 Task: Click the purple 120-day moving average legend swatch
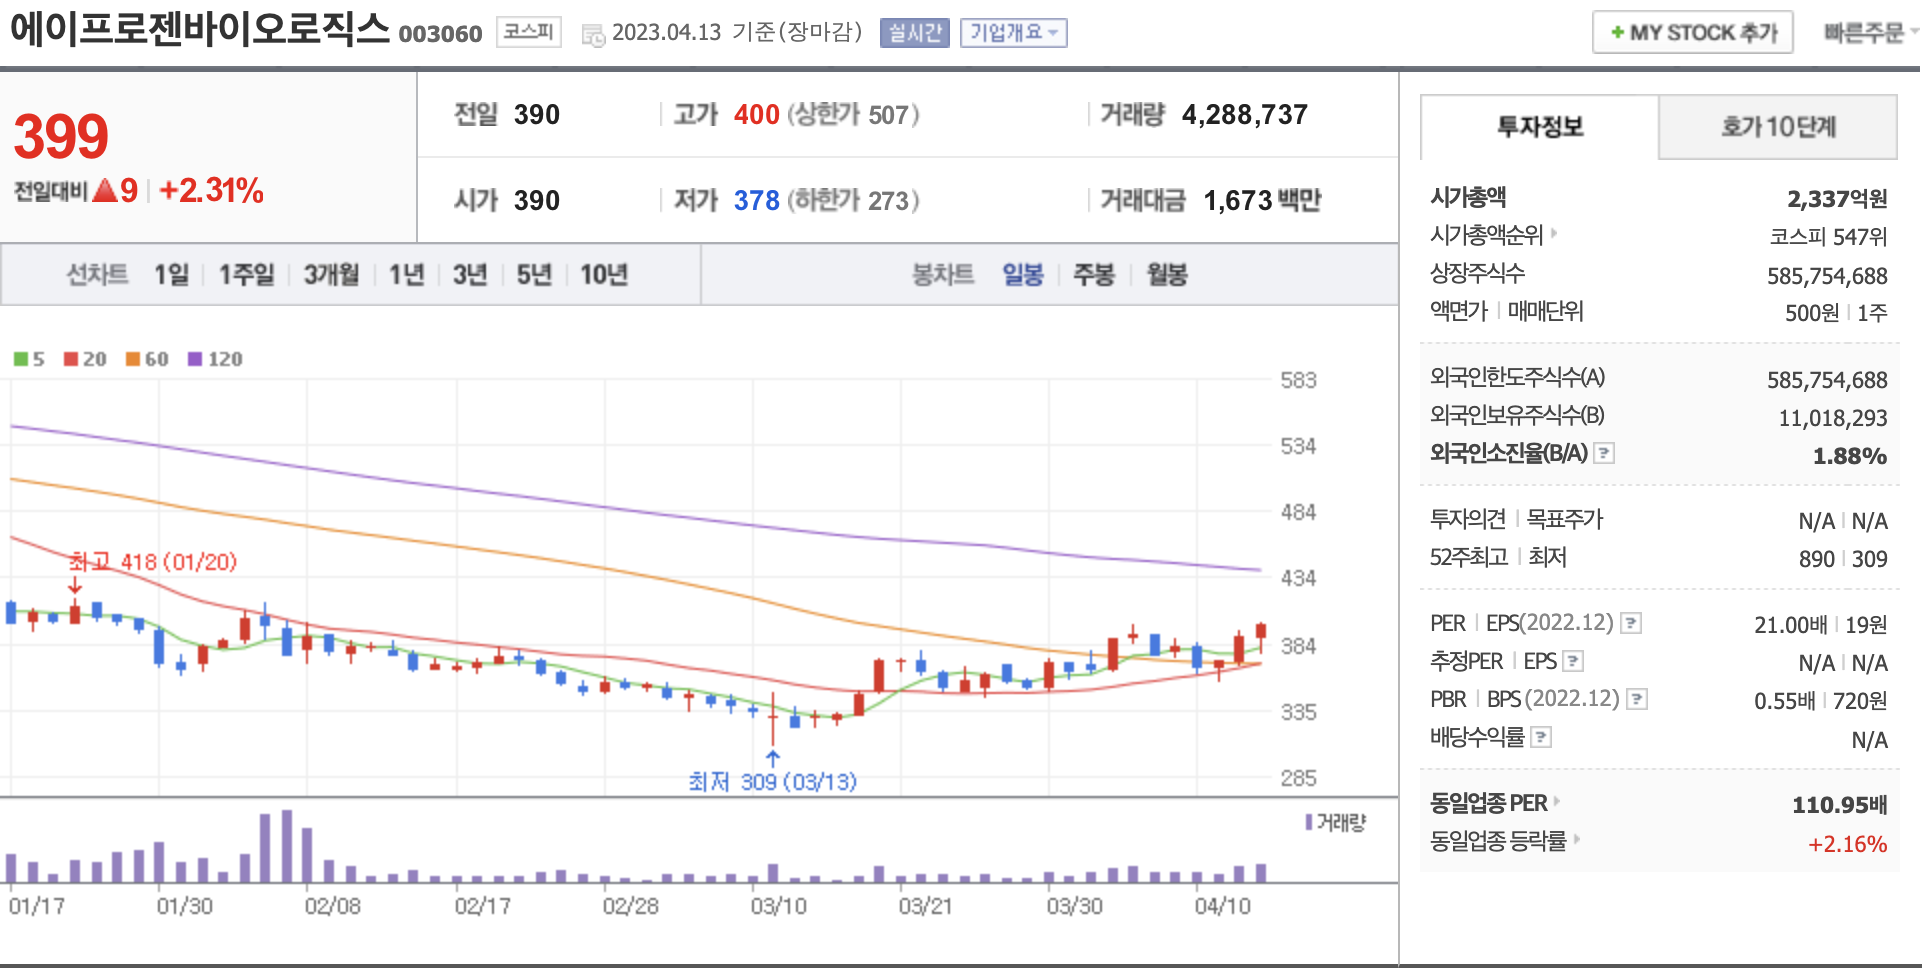195,359
